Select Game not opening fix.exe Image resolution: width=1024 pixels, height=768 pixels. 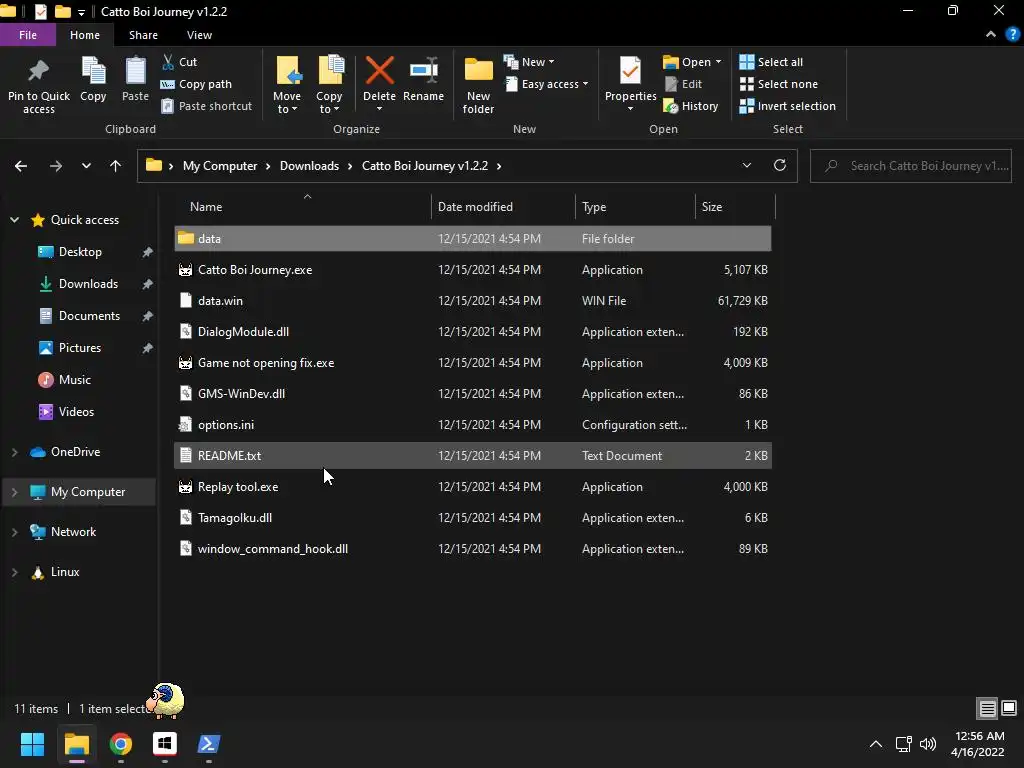[473, 363]
